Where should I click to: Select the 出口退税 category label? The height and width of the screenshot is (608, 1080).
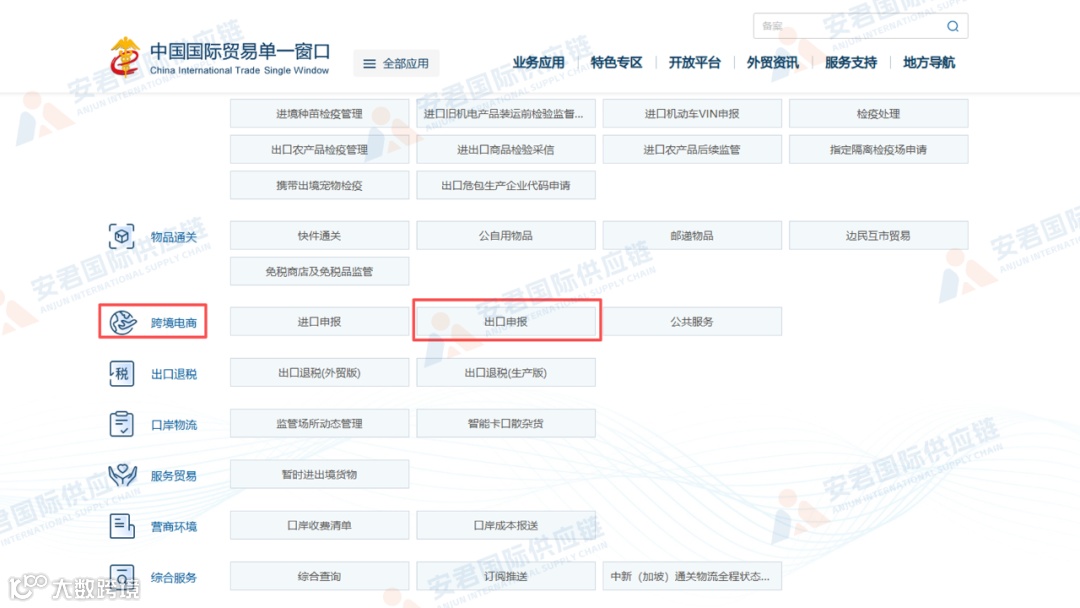click(x=174, y=374)
